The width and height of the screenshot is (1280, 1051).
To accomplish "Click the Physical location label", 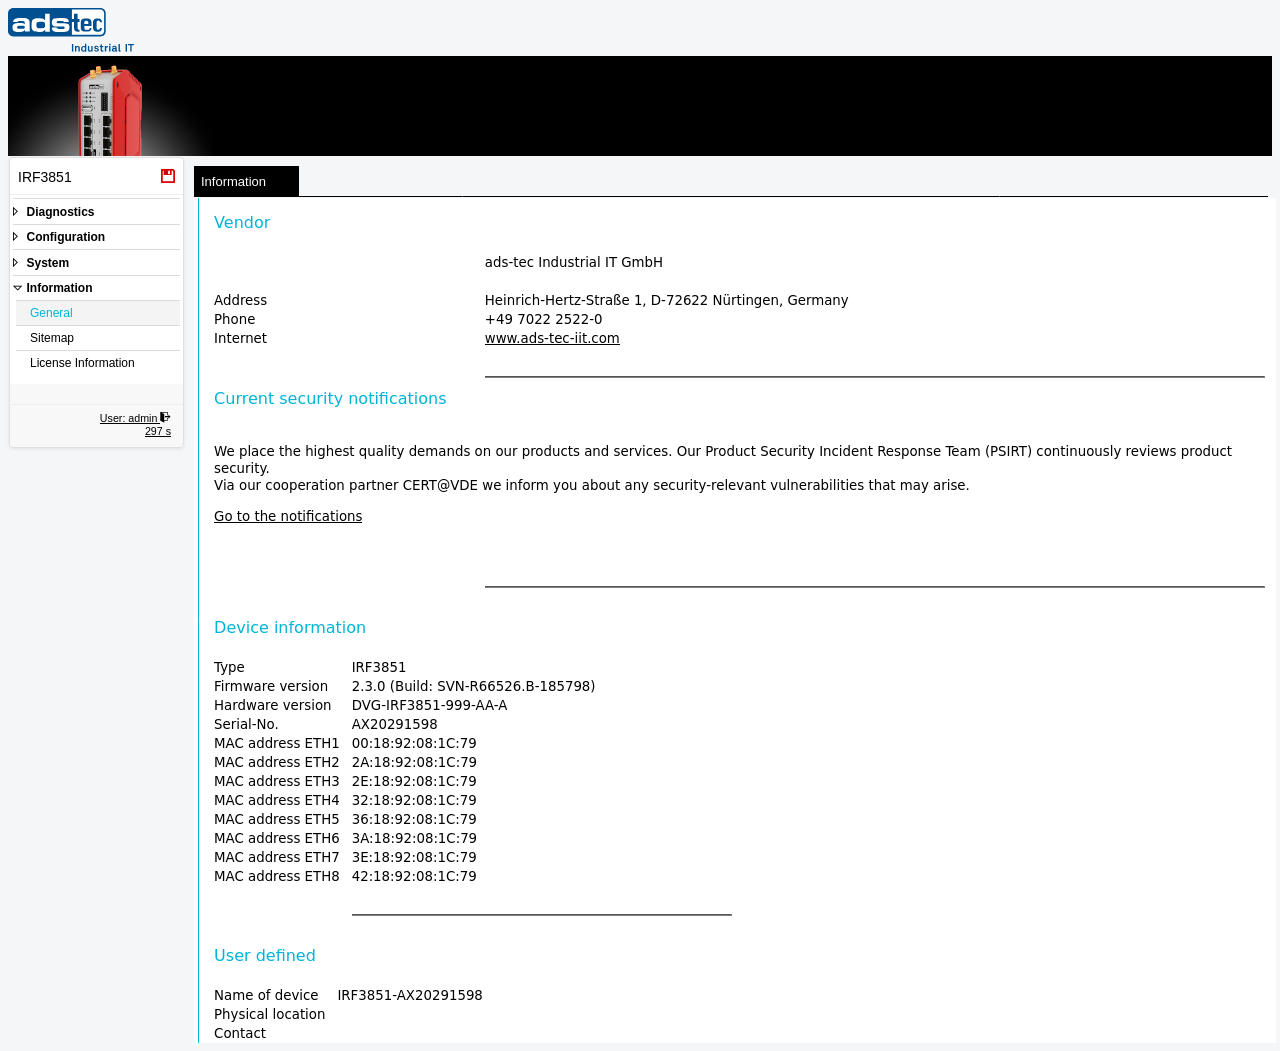I will coord(269,1014).
